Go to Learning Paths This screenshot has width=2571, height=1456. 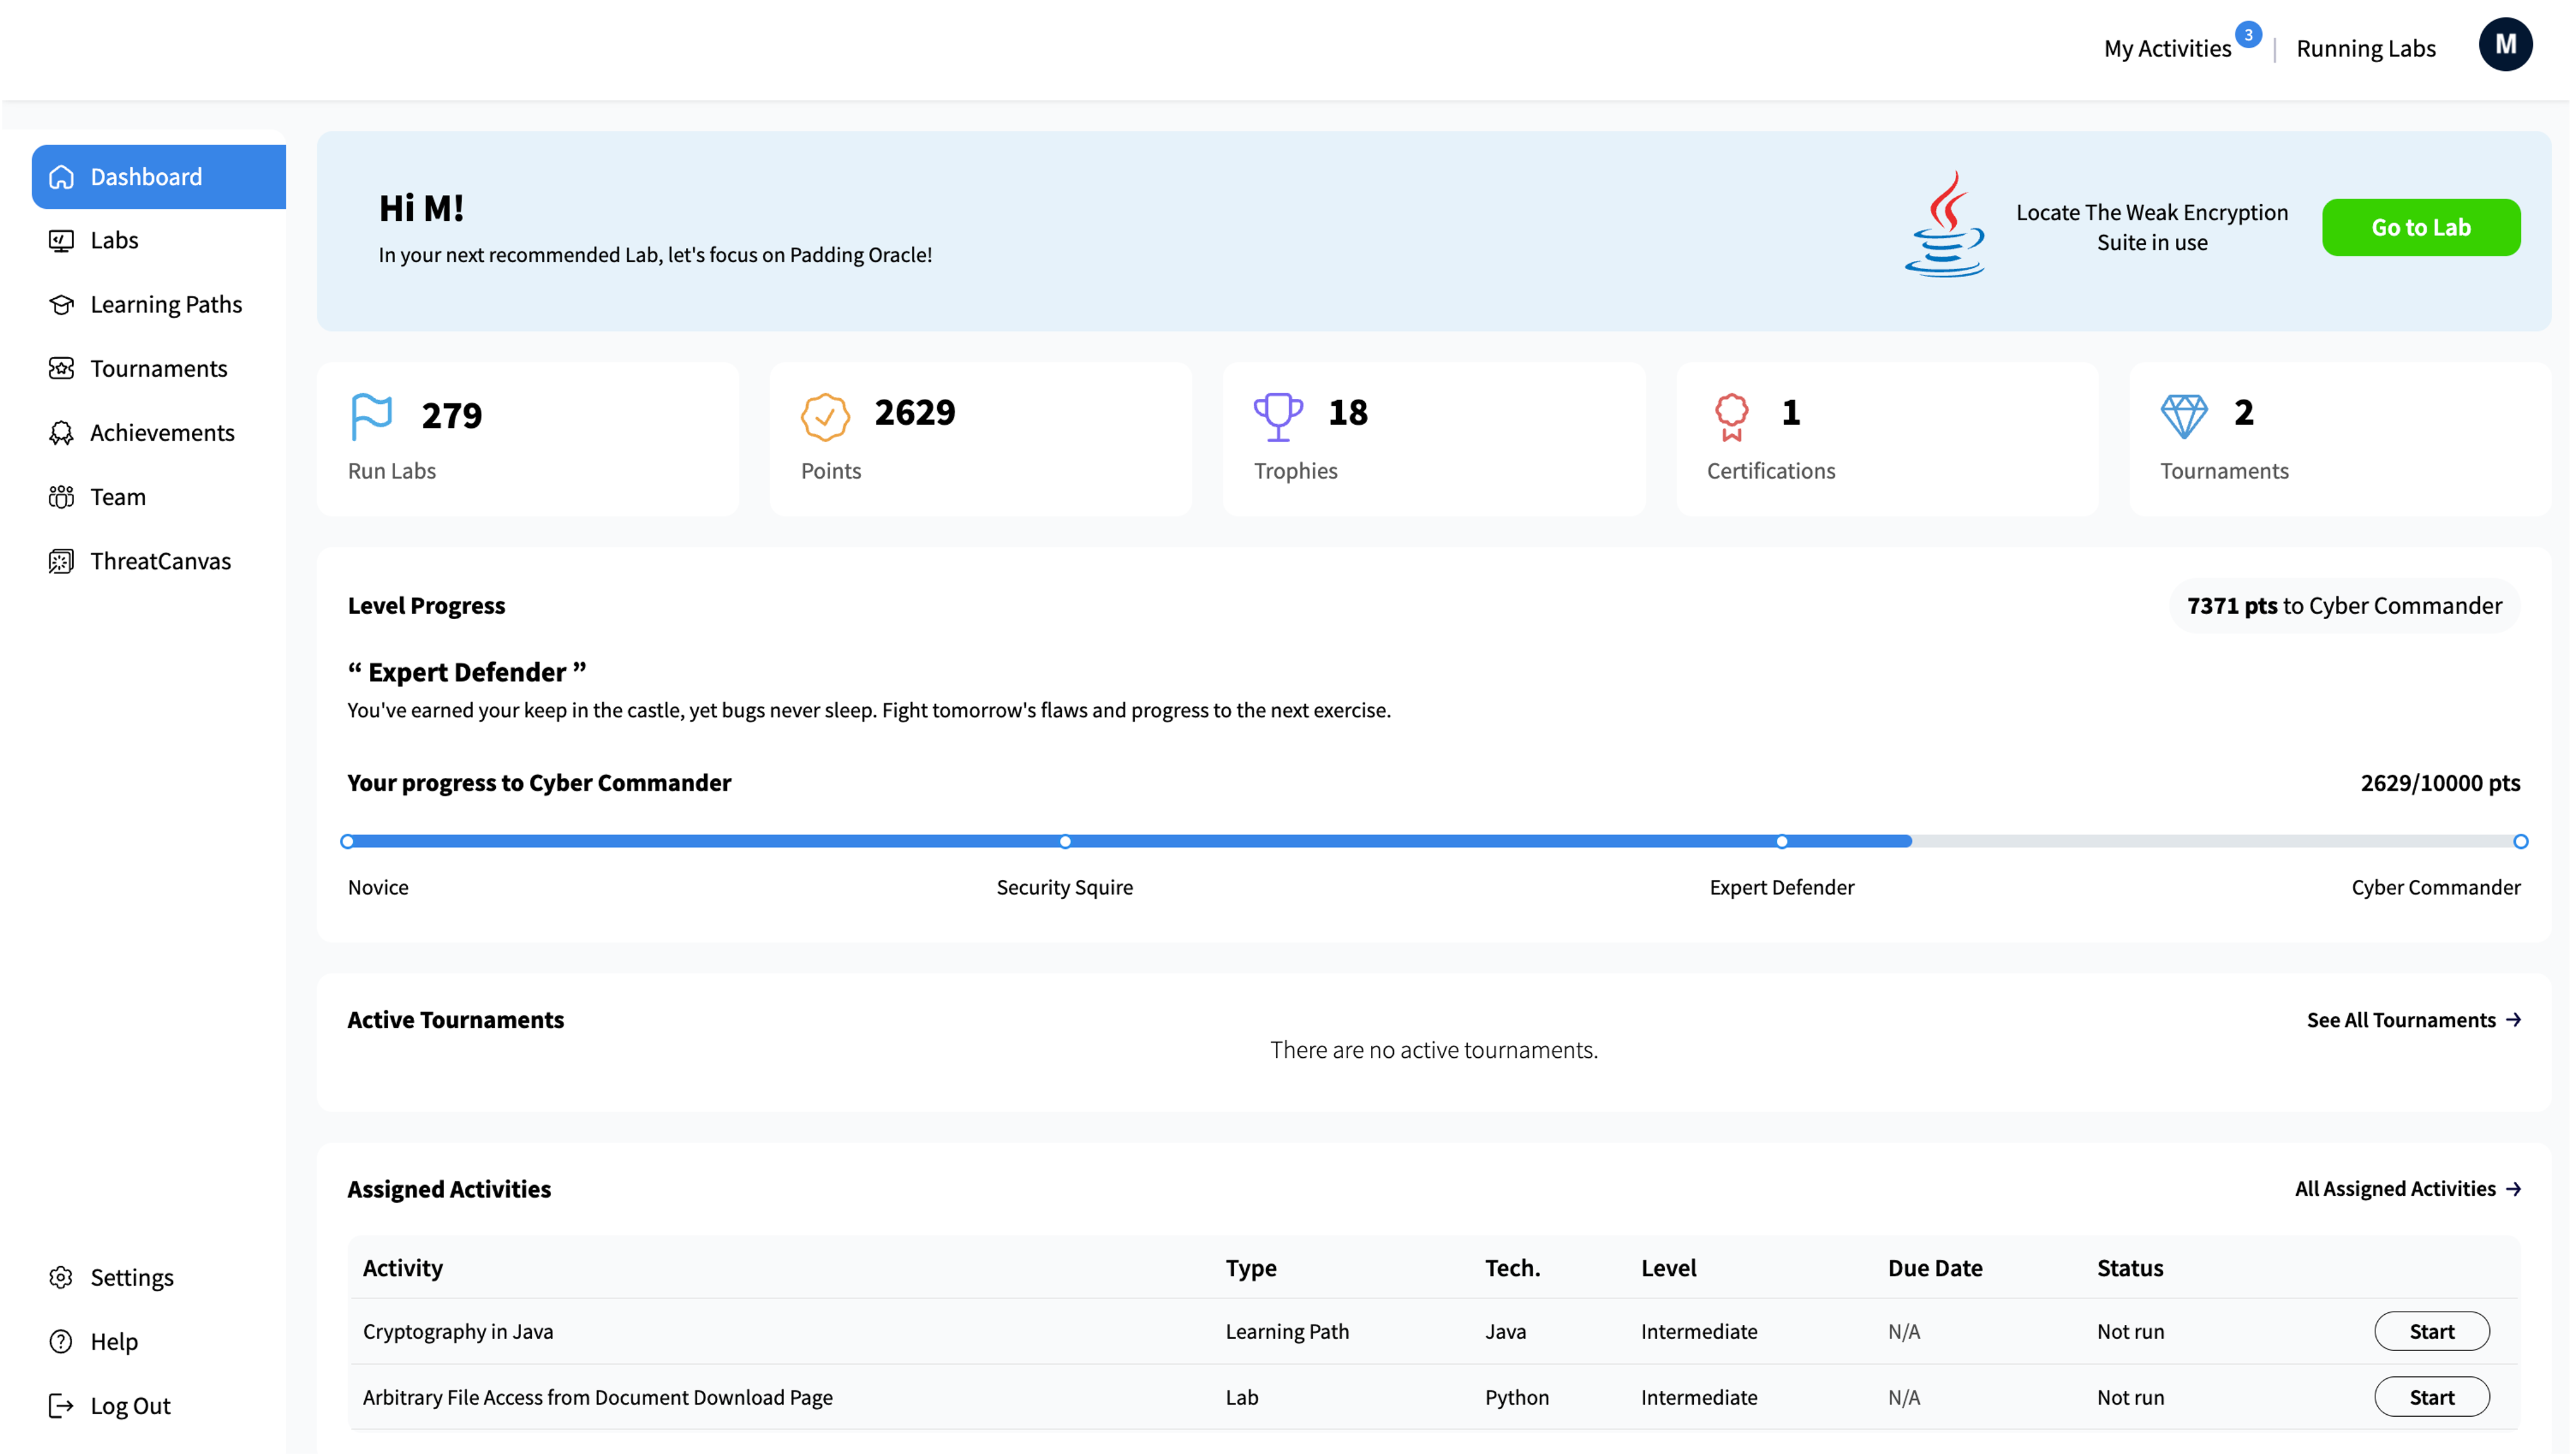click(x=158, y=305)
